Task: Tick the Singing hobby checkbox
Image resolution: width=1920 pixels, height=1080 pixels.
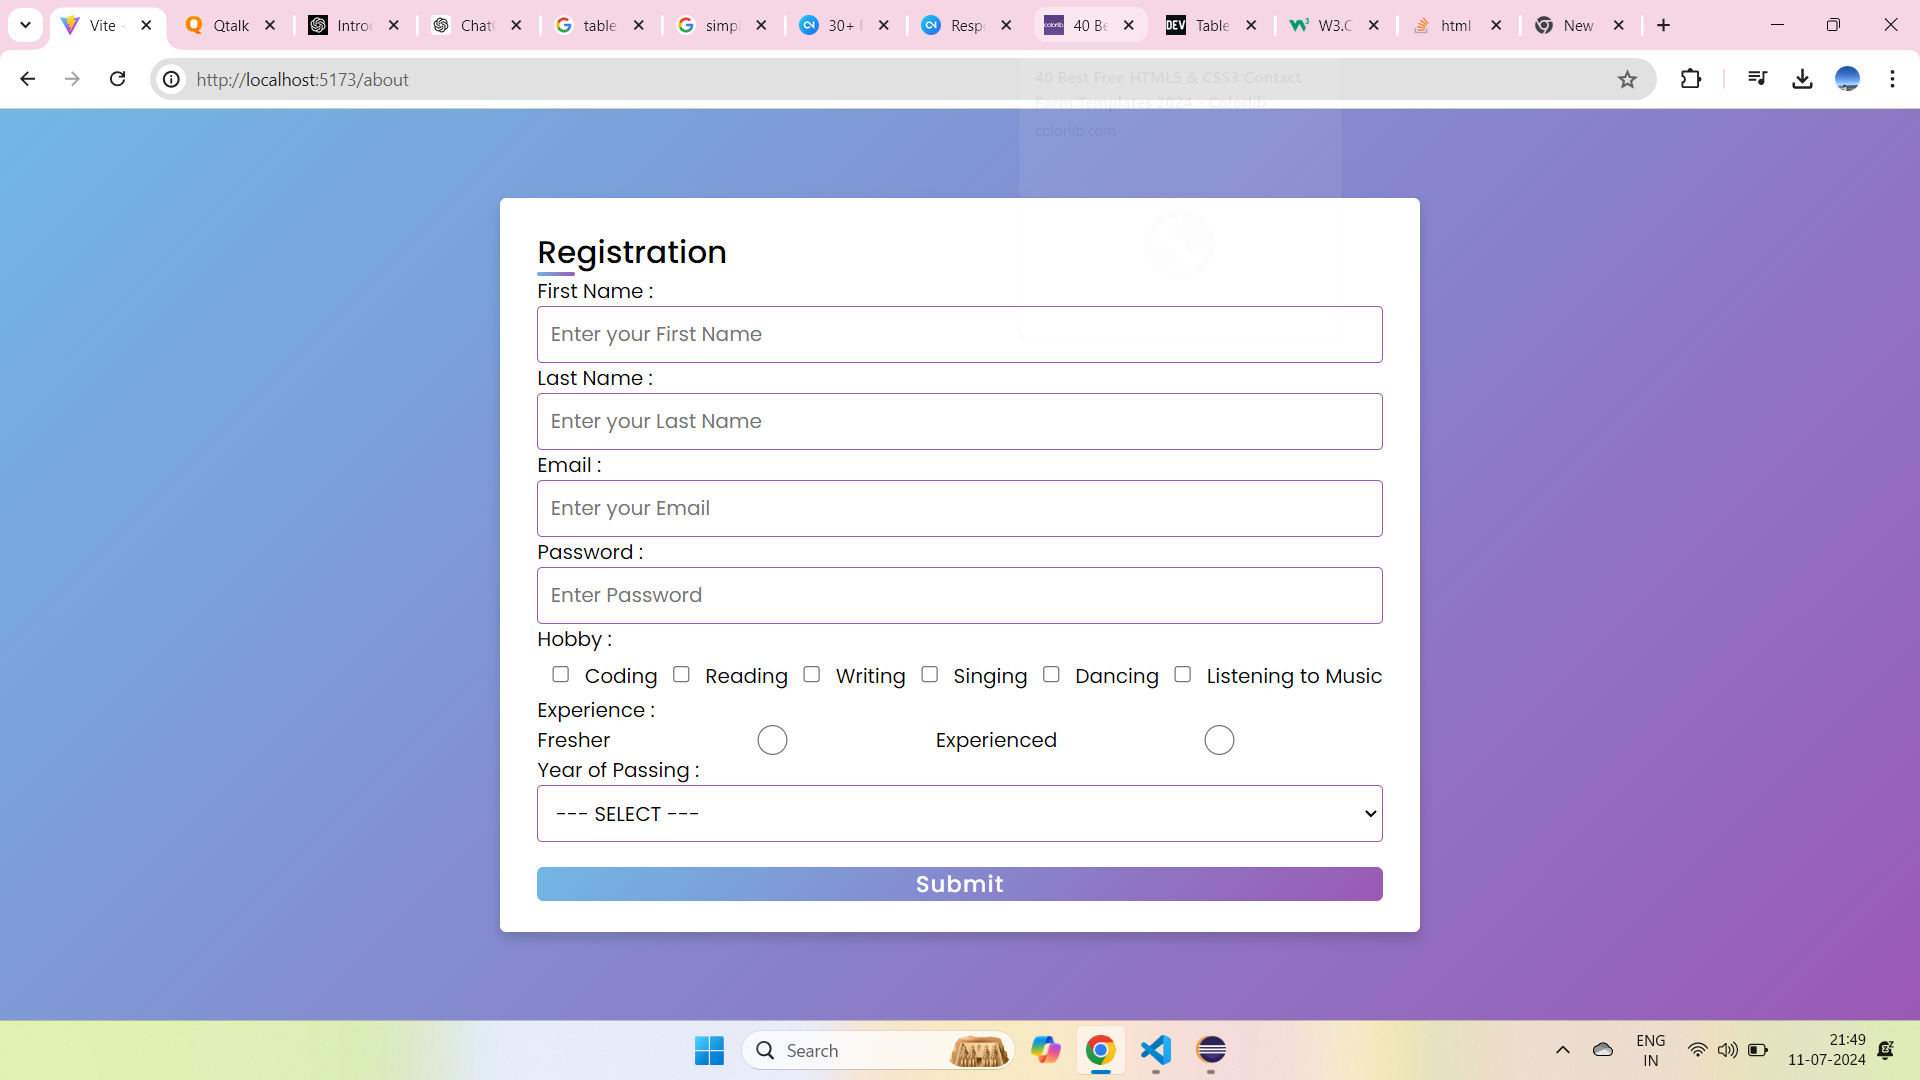Action: [x=930, y=675]
